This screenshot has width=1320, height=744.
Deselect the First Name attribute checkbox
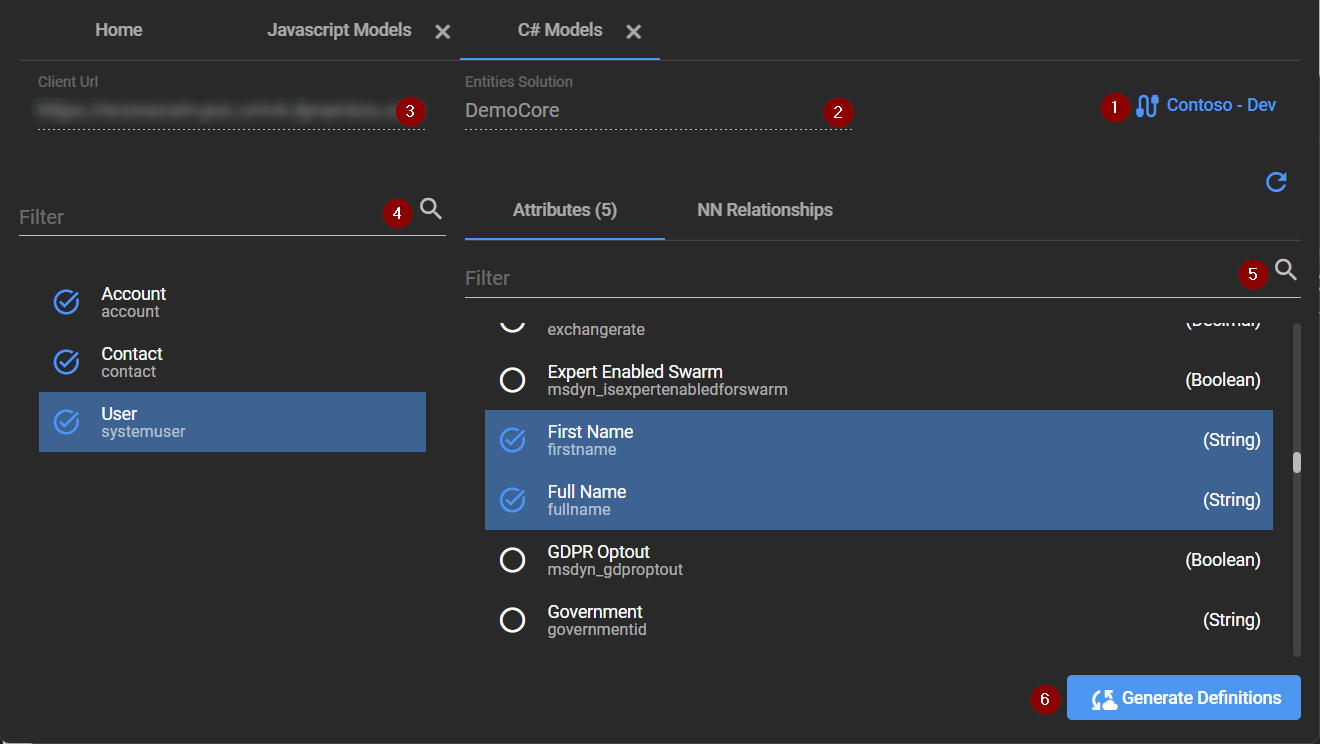click(x=512, y=440)
